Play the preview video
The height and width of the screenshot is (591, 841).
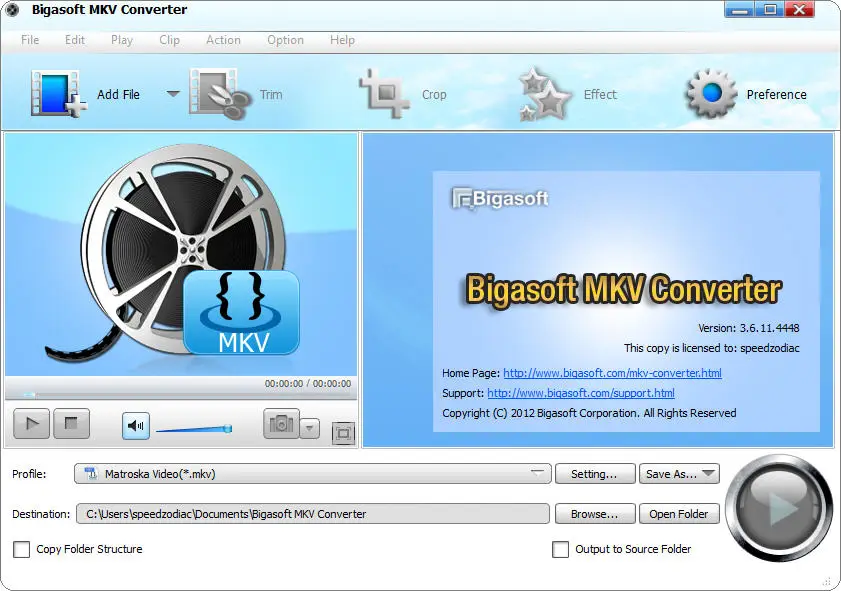(32, 424)
